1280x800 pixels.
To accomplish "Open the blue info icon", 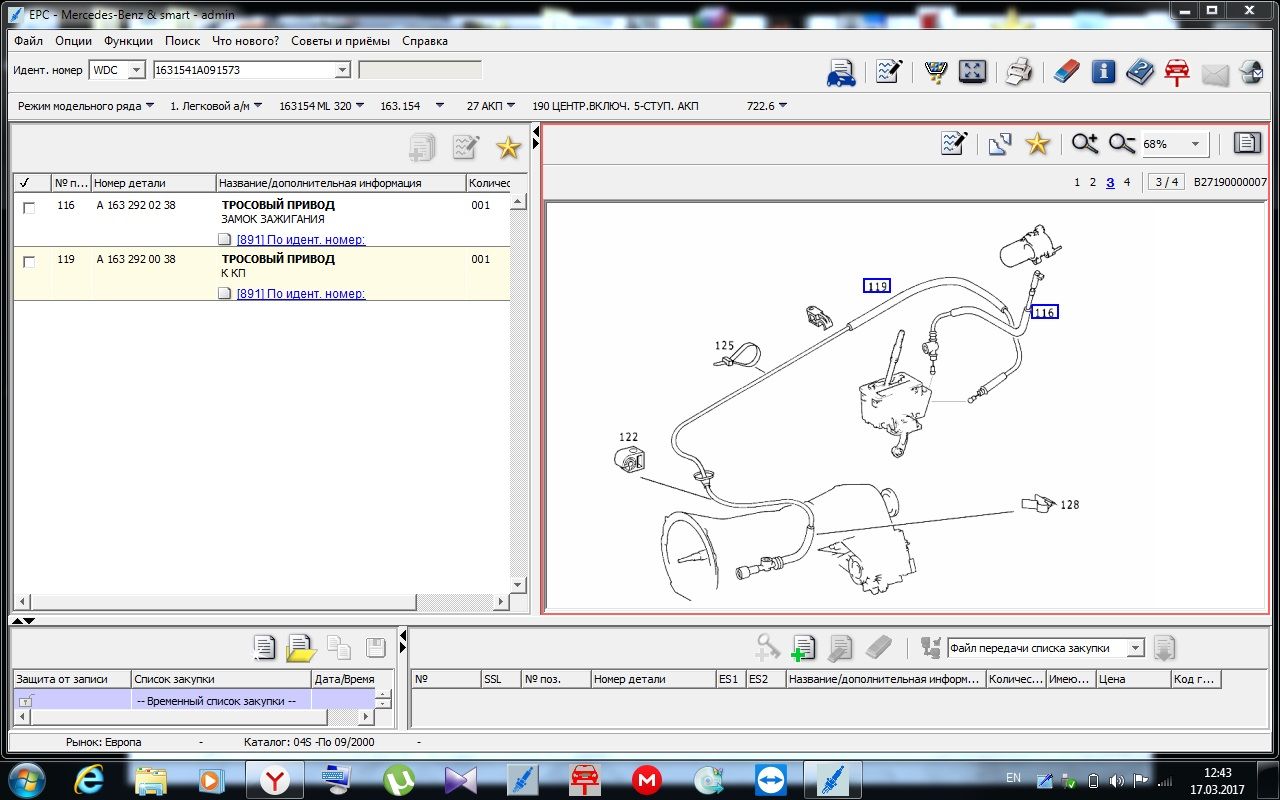I will [1103, 72].
